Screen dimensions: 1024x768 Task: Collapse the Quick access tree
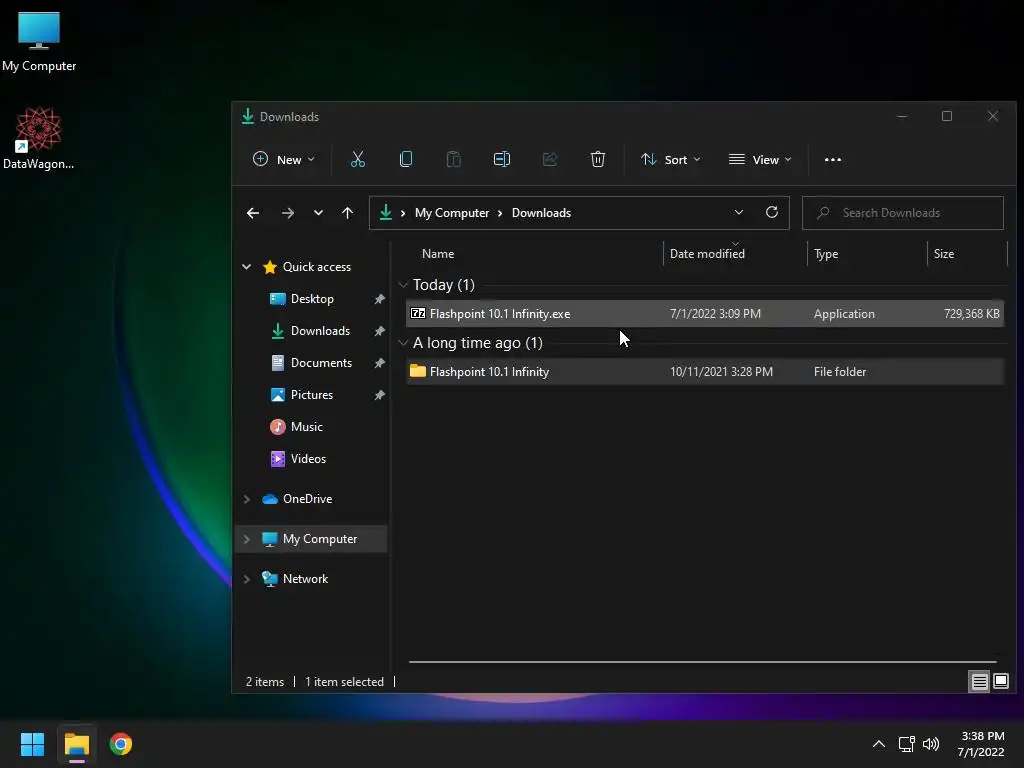coord(247,266)
